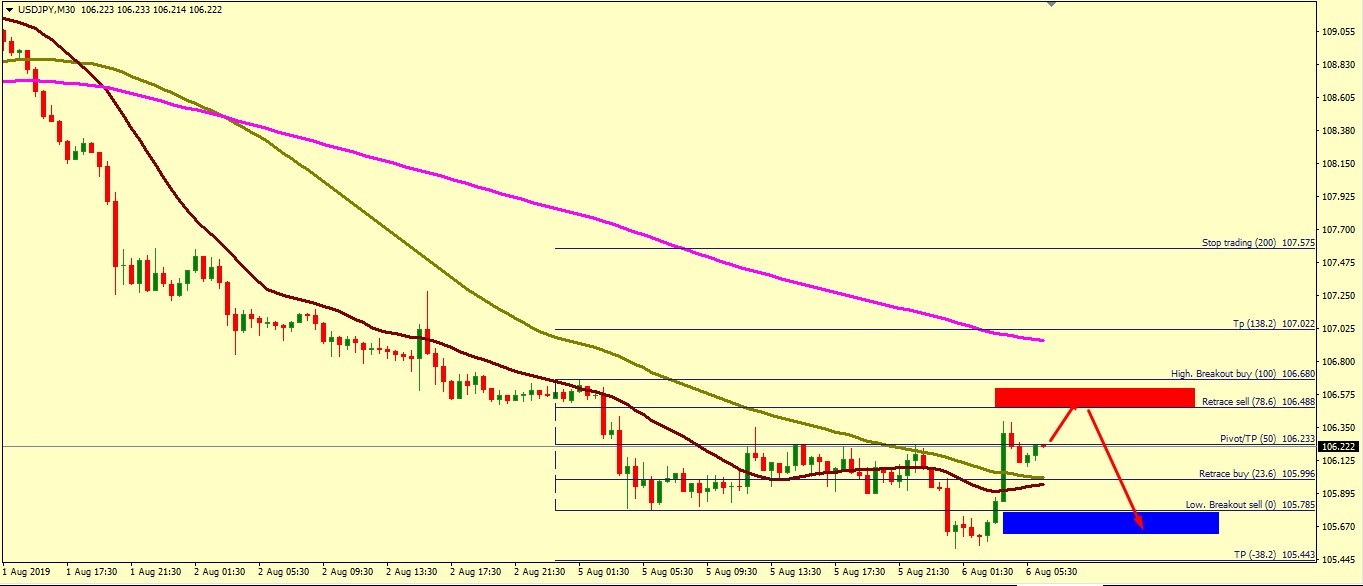Select the blue target zone rectangle
Image resolution: width=1363 pixels, height=586 pixels.
click(x=1110, y=522)
